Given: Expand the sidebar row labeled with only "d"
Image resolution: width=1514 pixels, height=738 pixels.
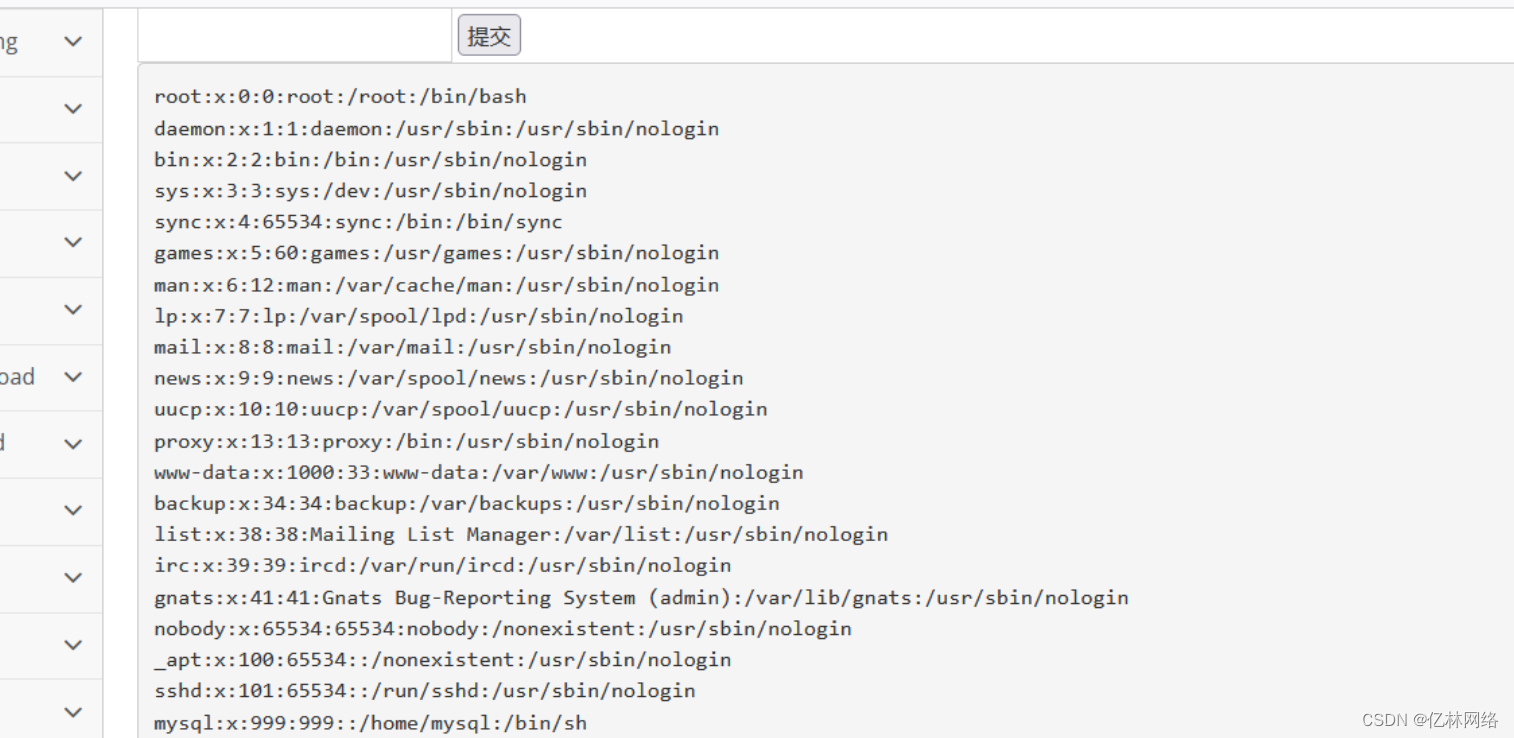Looking at the screenshot, I should pos(73,444).
